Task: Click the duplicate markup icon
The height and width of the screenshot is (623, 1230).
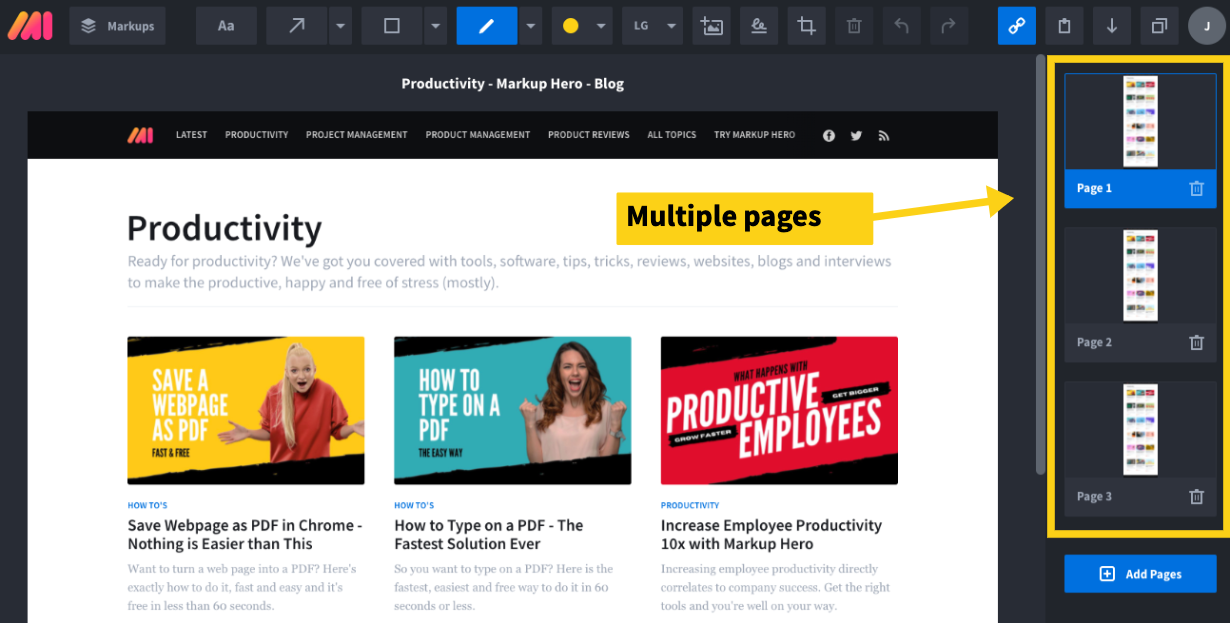Action: click(x=1159, y=26)
